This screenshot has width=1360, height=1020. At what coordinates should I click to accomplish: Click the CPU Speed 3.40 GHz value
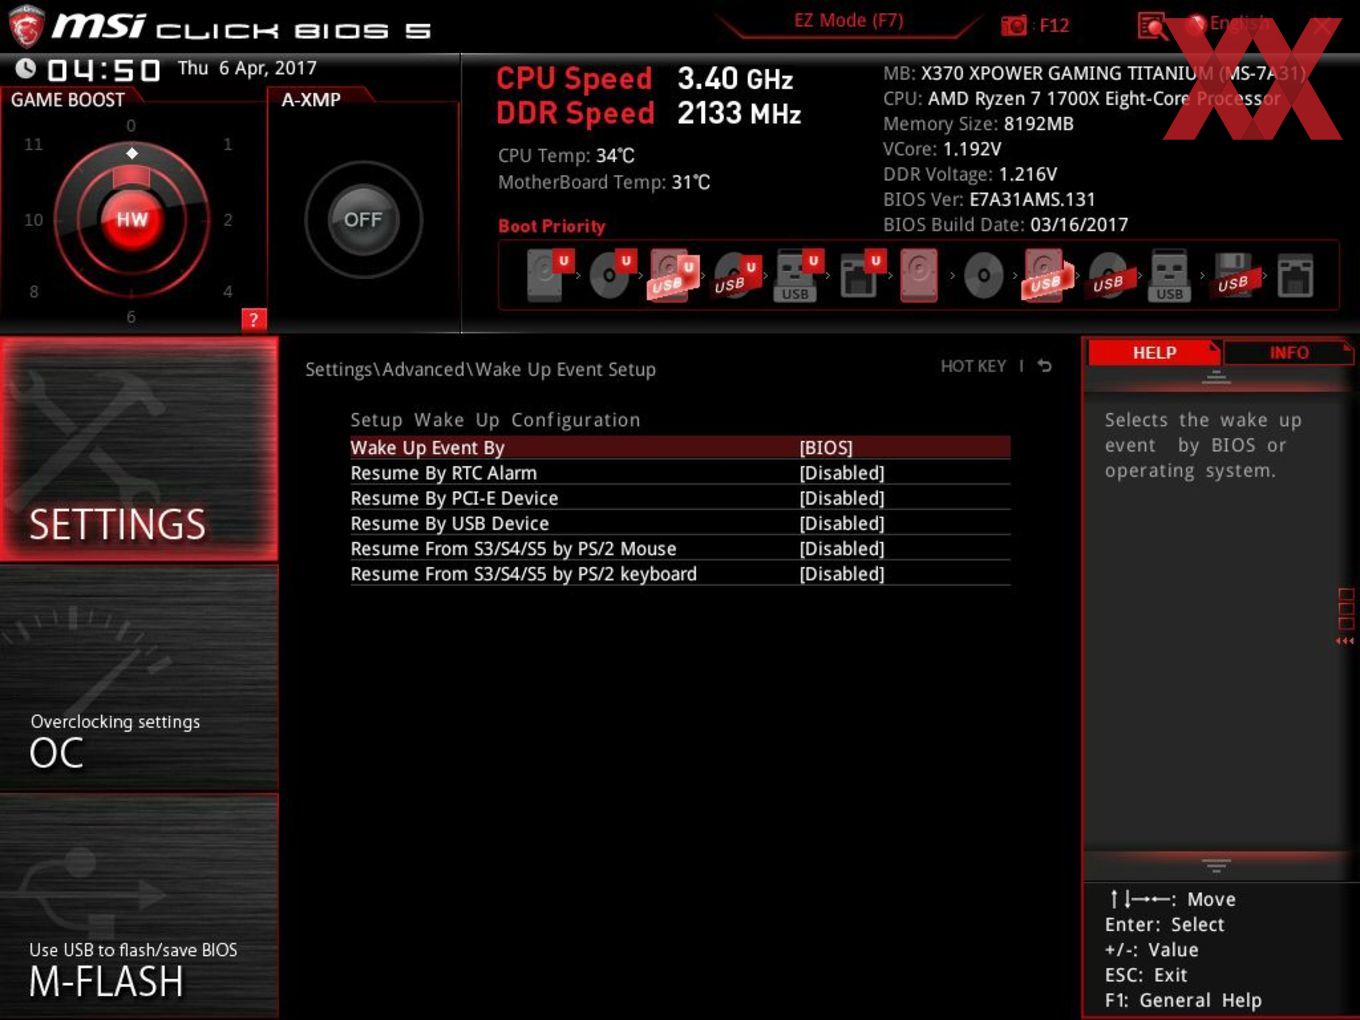735,79
